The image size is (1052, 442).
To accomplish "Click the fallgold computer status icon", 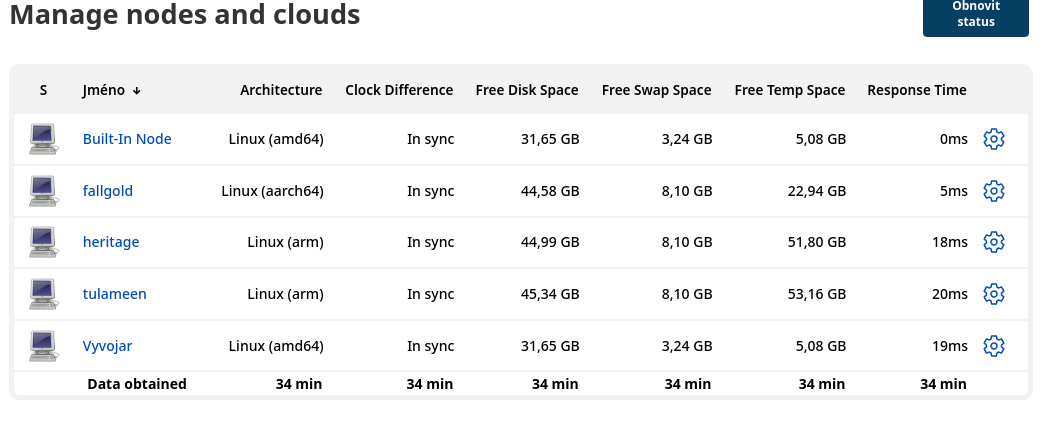I will (x=43, y=191).
